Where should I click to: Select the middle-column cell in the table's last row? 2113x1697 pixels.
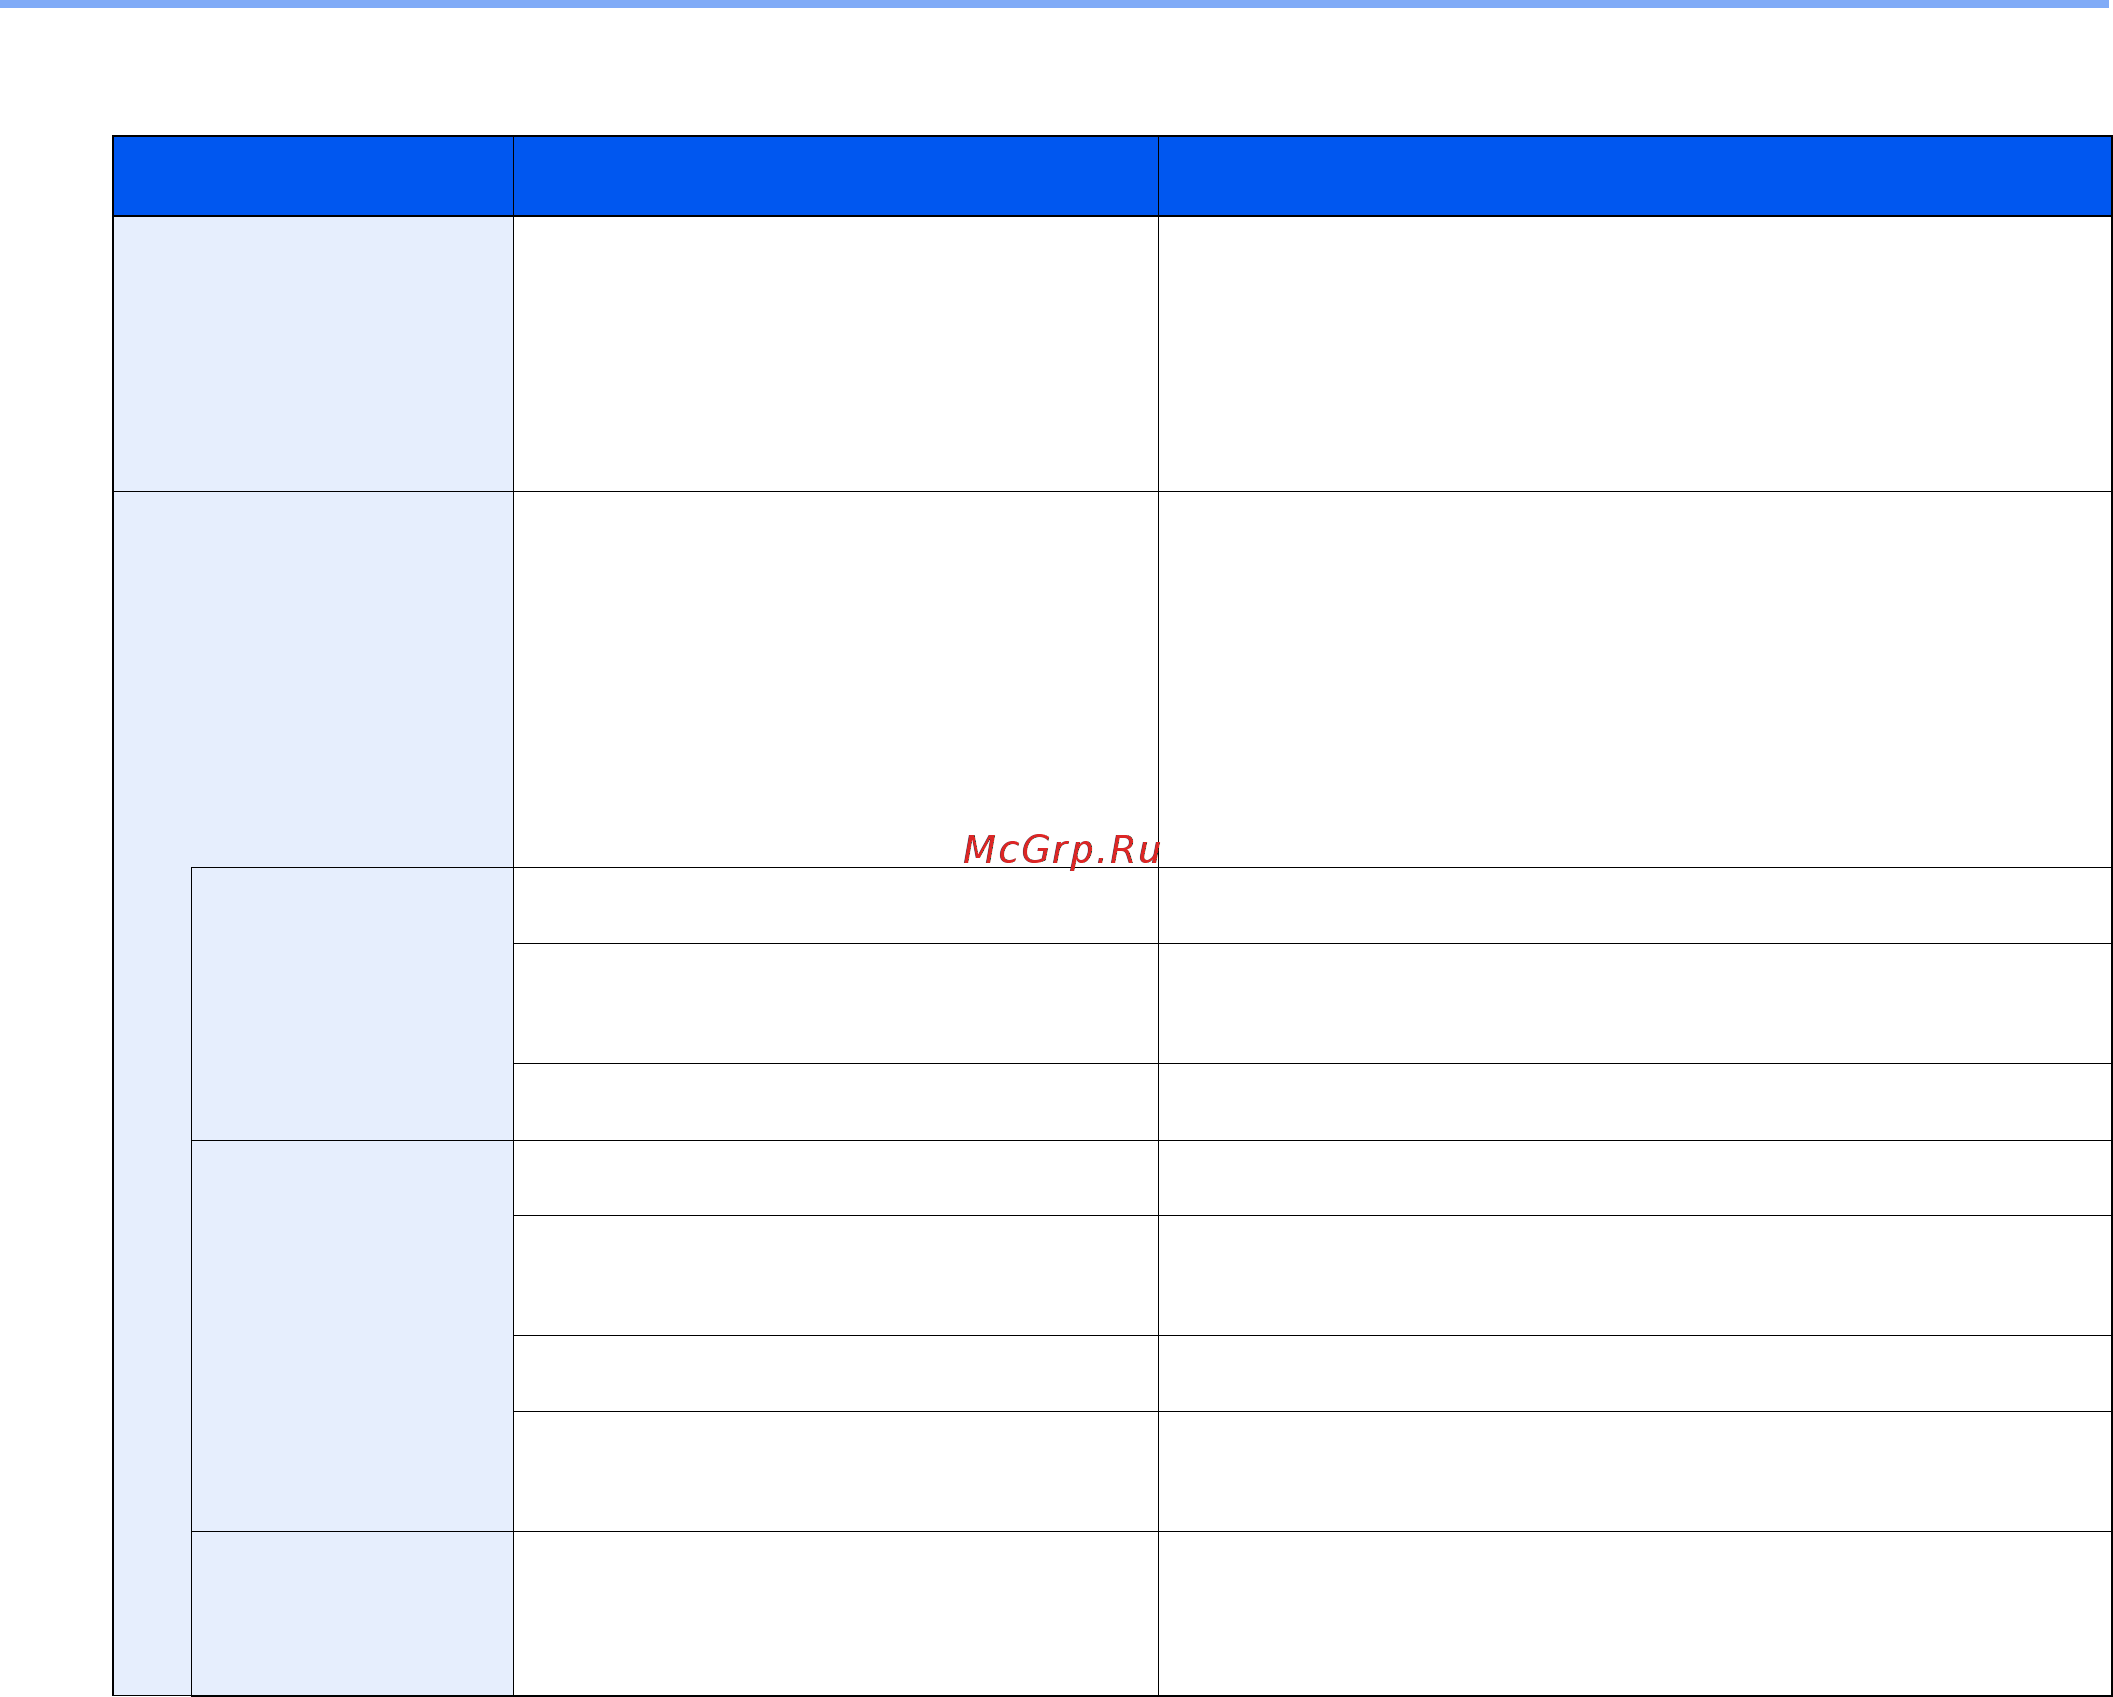836,1613
